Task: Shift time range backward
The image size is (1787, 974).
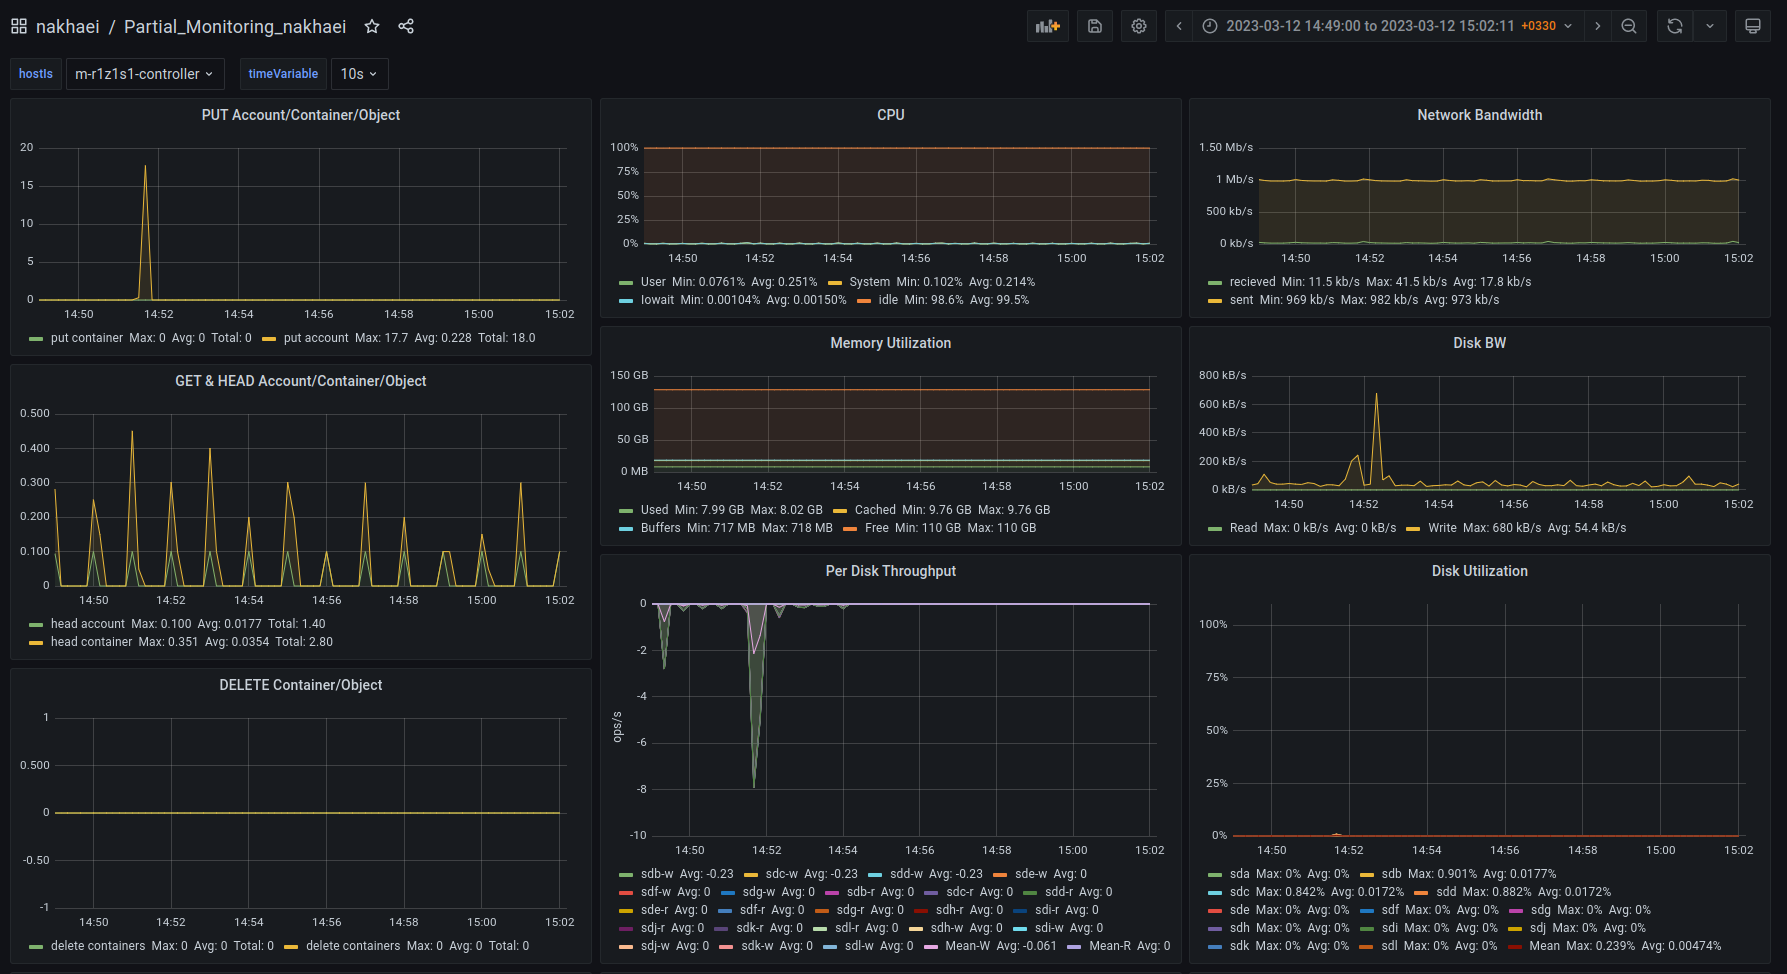Action: (1179, 26)
